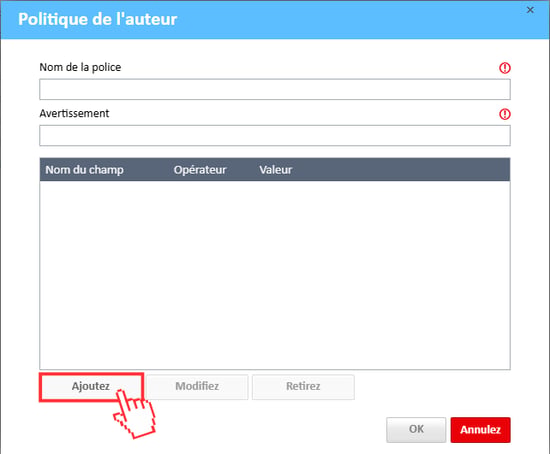
Task: Click the Avertissement label
Action: [74, 113]
